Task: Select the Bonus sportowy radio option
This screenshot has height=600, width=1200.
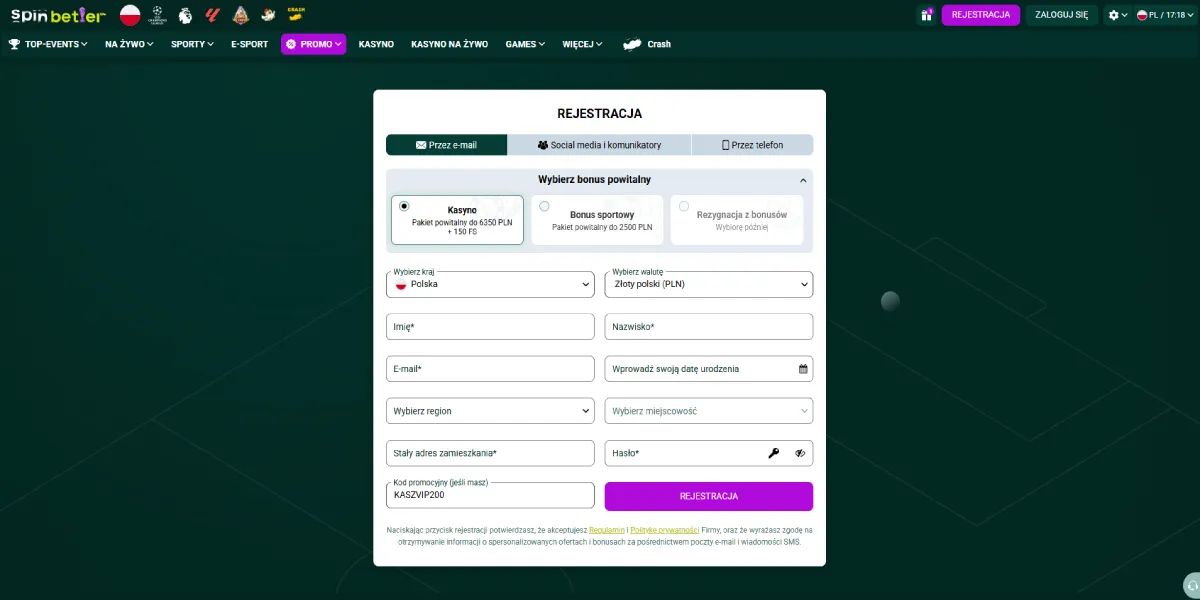Action: 544,206
